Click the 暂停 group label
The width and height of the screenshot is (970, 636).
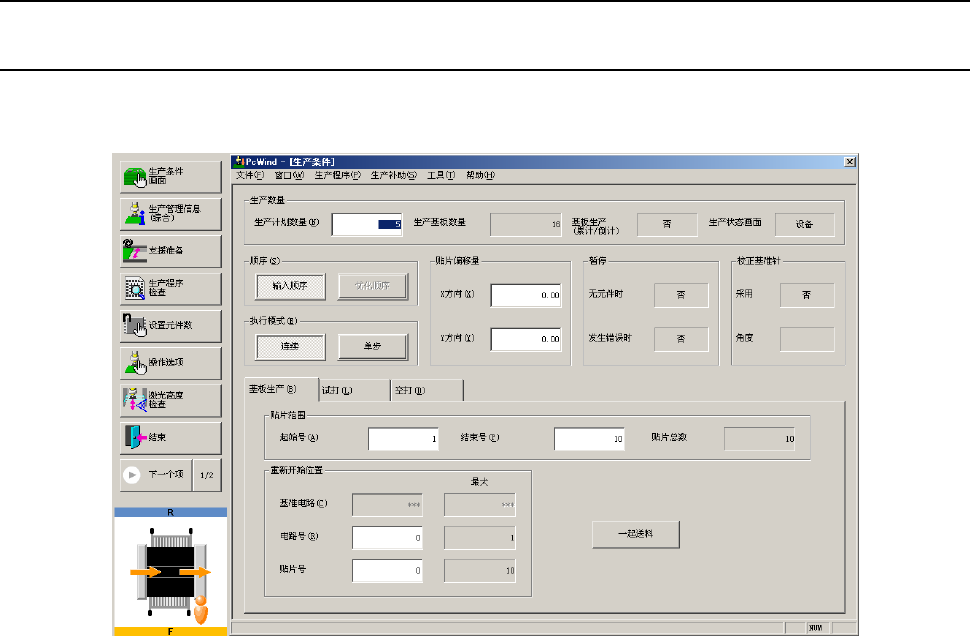(x=598, y=260)
